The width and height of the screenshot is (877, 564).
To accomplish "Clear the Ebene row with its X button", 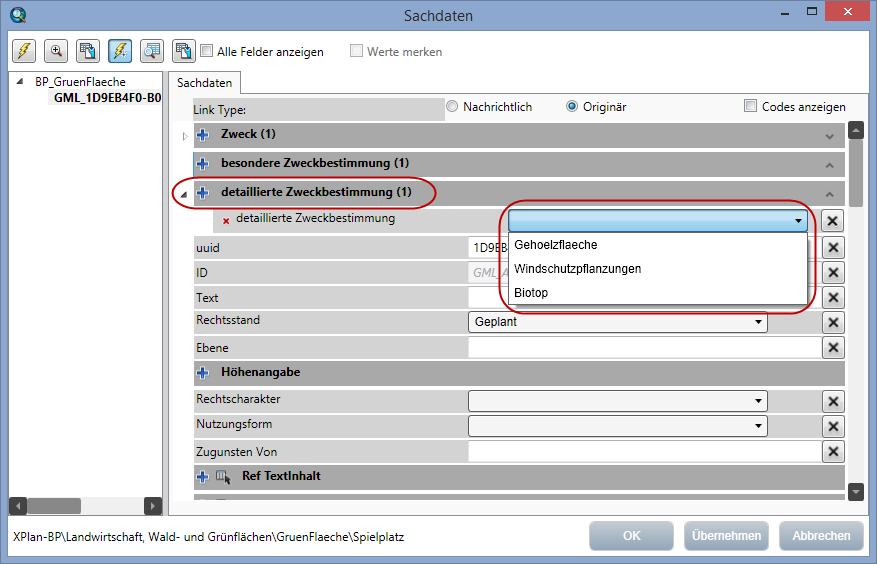I will pyautogui.click(x=833, y=347).
